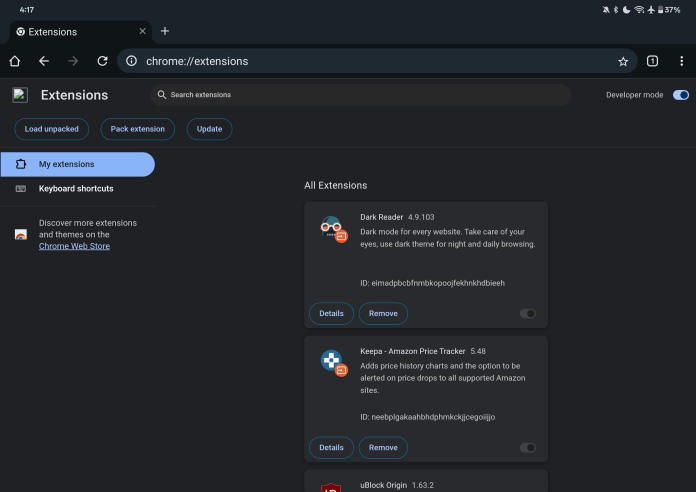Open the Chrome Web Store link

(x=74, y=246)
